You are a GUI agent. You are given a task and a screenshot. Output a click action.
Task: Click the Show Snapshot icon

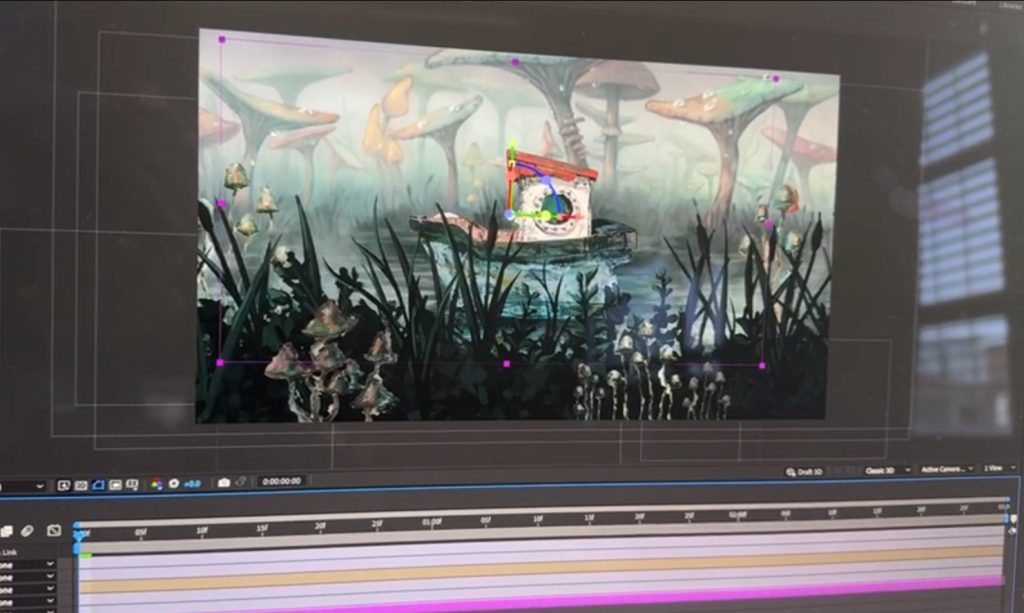tap(240, 482)
